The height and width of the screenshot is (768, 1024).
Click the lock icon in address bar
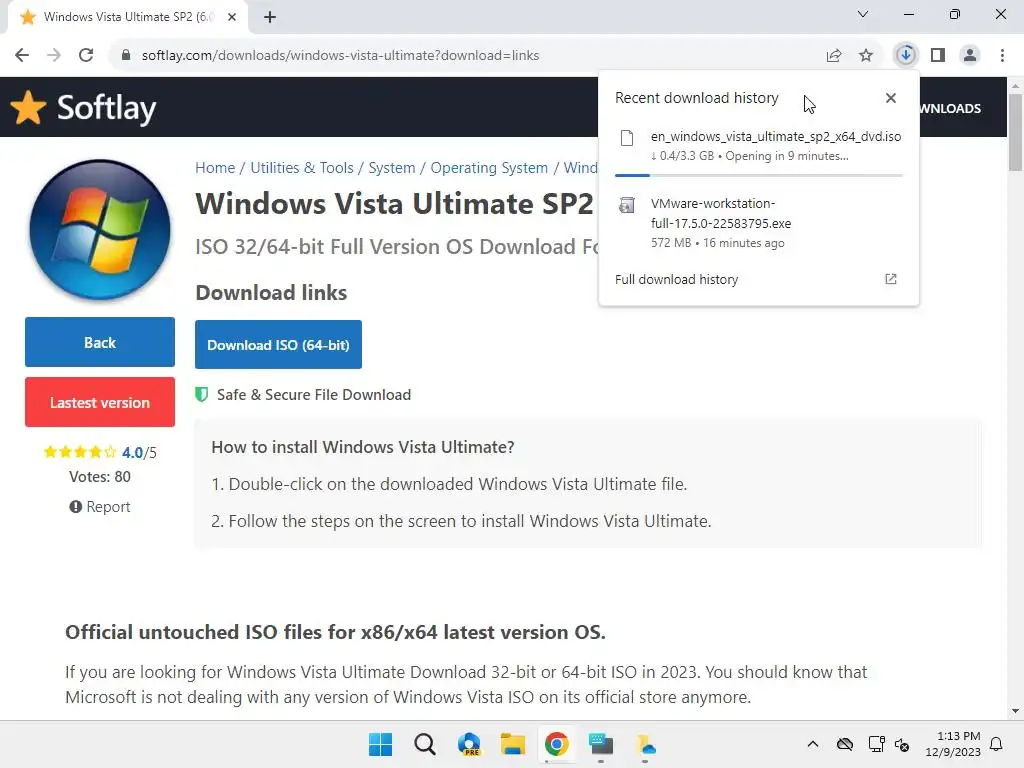pyautogui.click(x=126, y=56)
